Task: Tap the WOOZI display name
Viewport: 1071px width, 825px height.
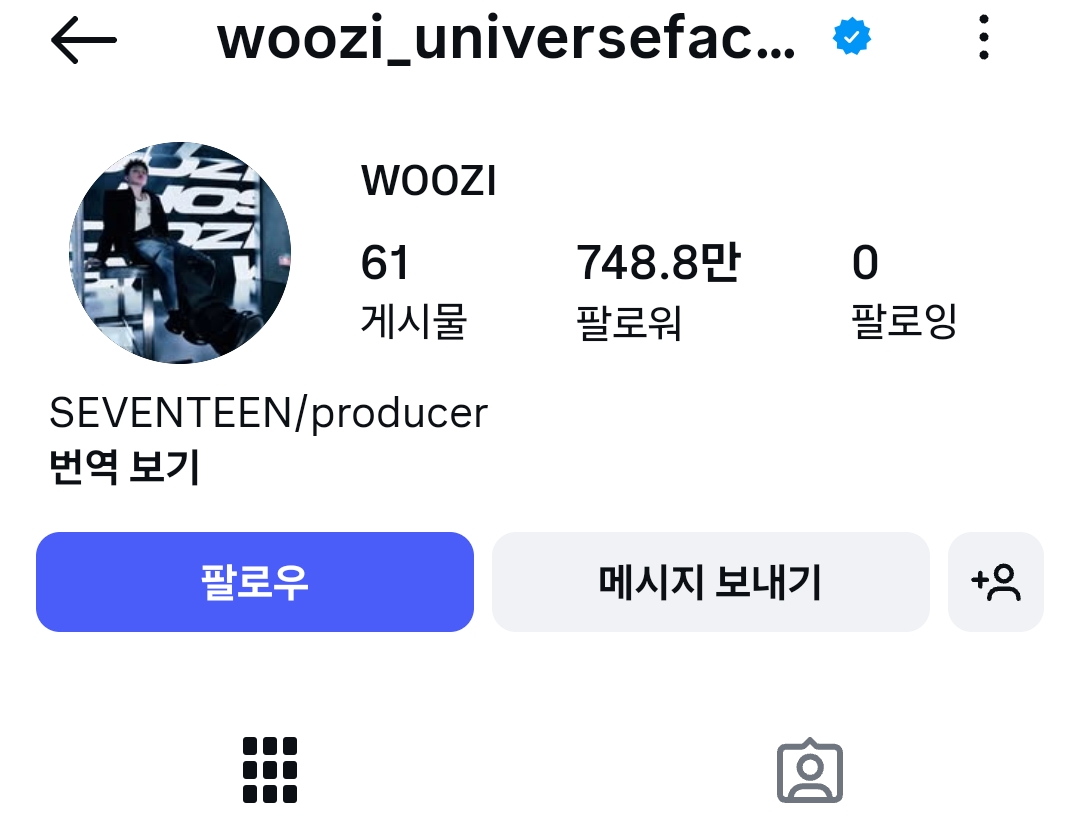Action: coord(428,180)
